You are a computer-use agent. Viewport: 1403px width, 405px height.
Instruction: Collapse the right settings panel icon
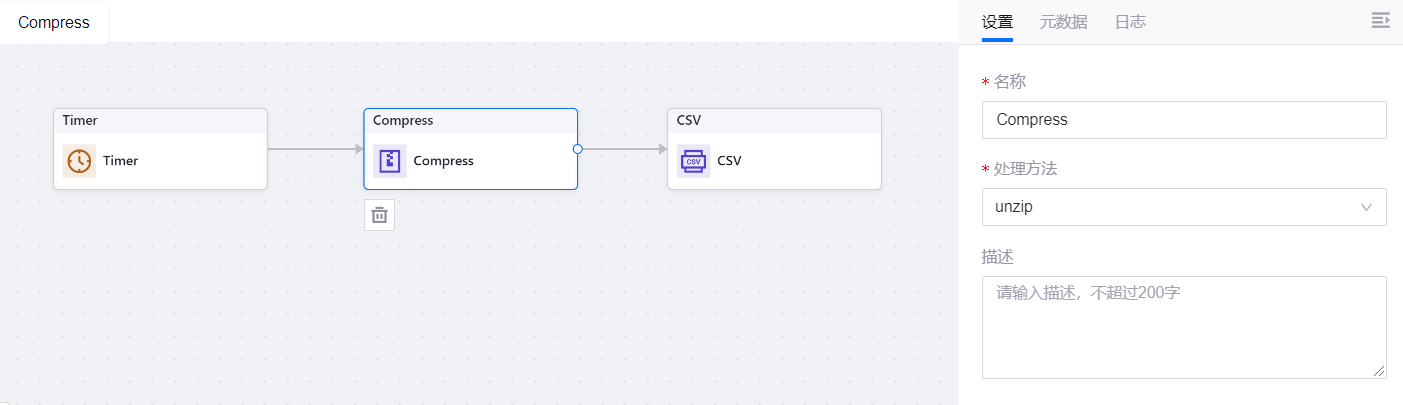tap(1380, 21)
